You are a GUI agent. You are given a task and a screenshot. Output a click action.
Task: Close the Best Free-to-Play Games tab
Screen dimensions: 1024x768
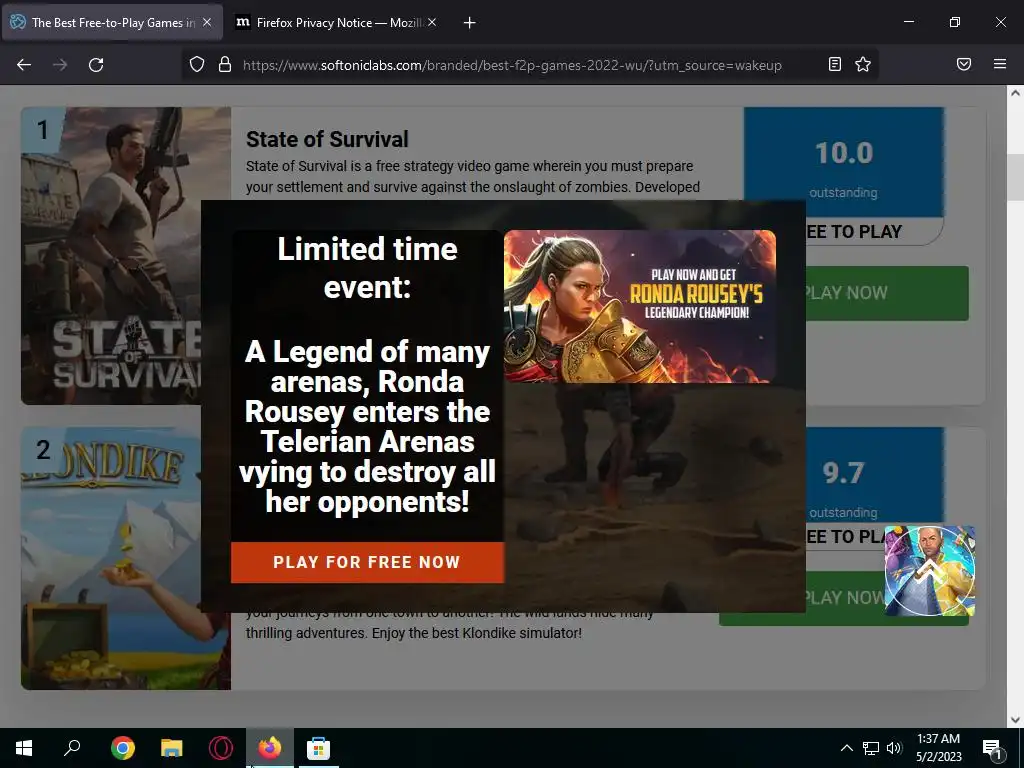pos(207,22)
